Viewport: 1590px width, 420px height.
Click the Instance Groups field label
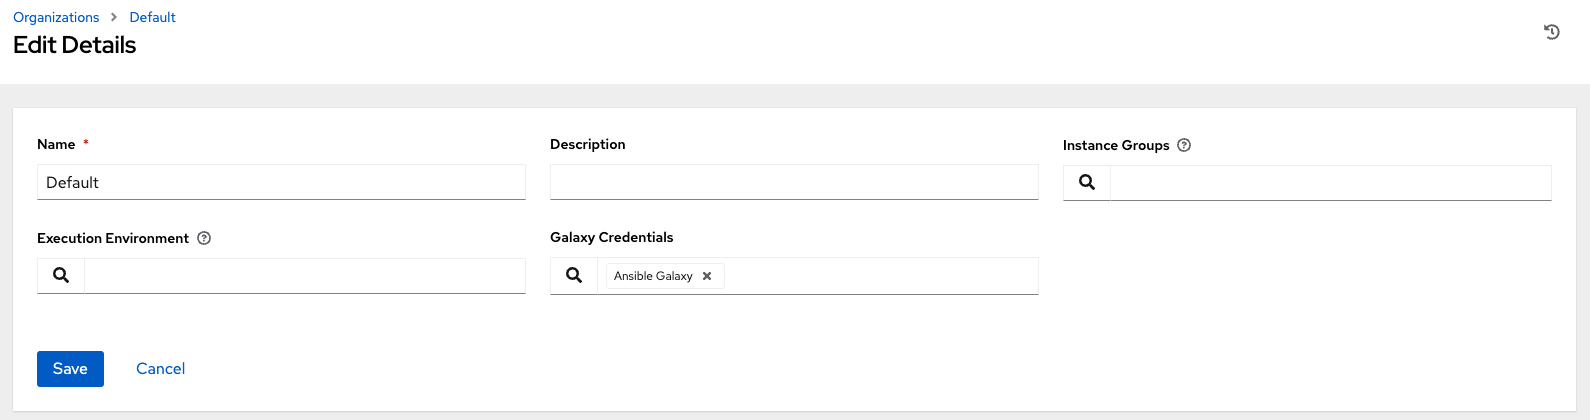(x=1116, y=145)
